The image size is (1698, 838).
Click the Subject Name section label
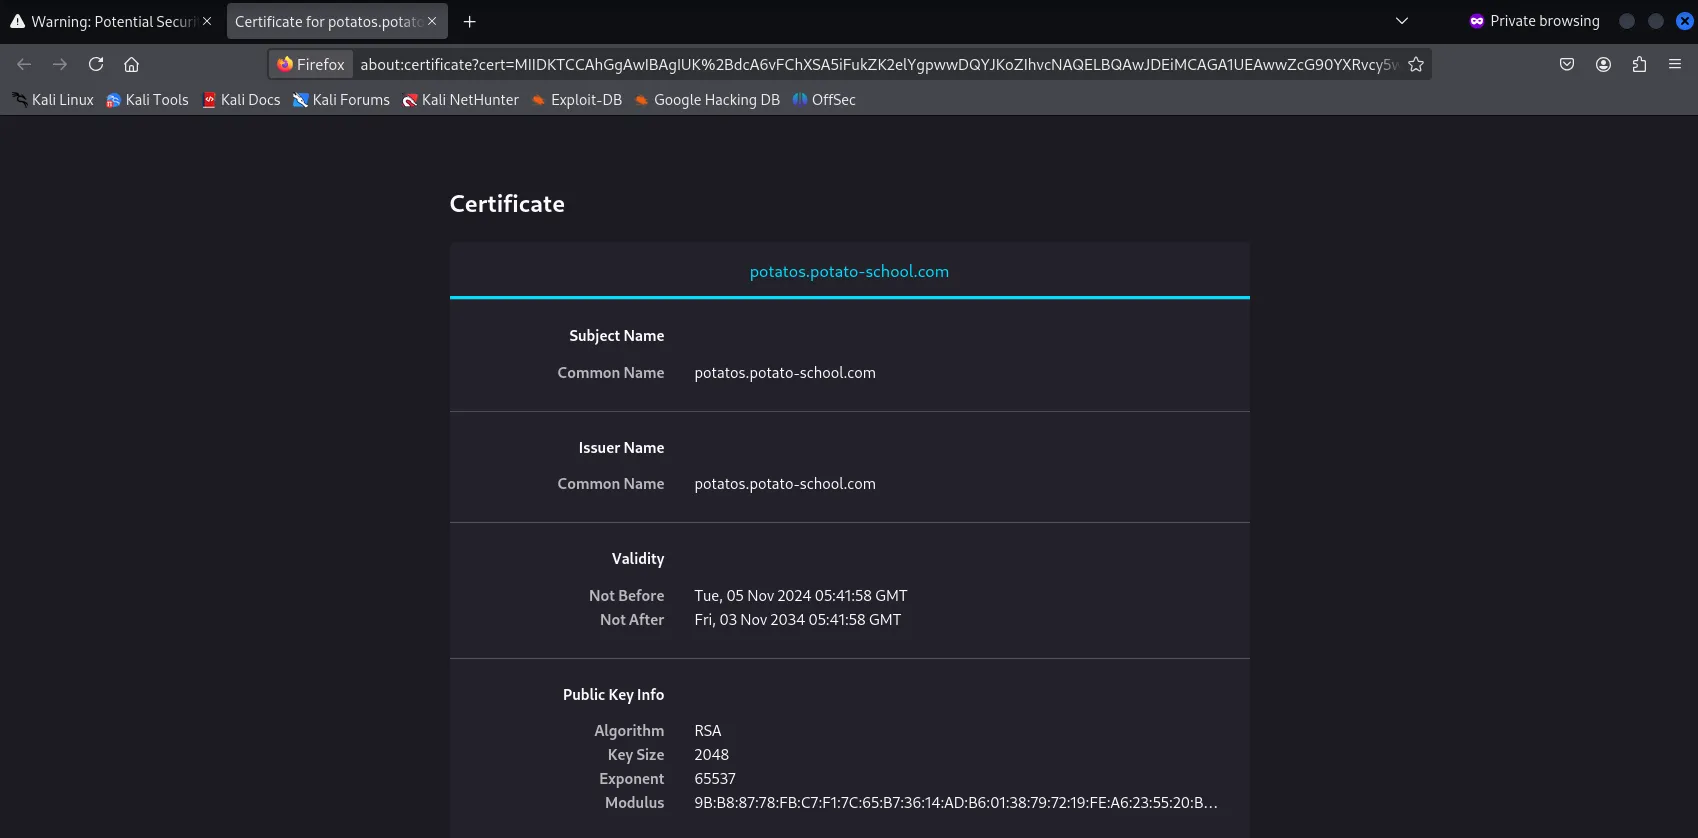tap(617, 336)
